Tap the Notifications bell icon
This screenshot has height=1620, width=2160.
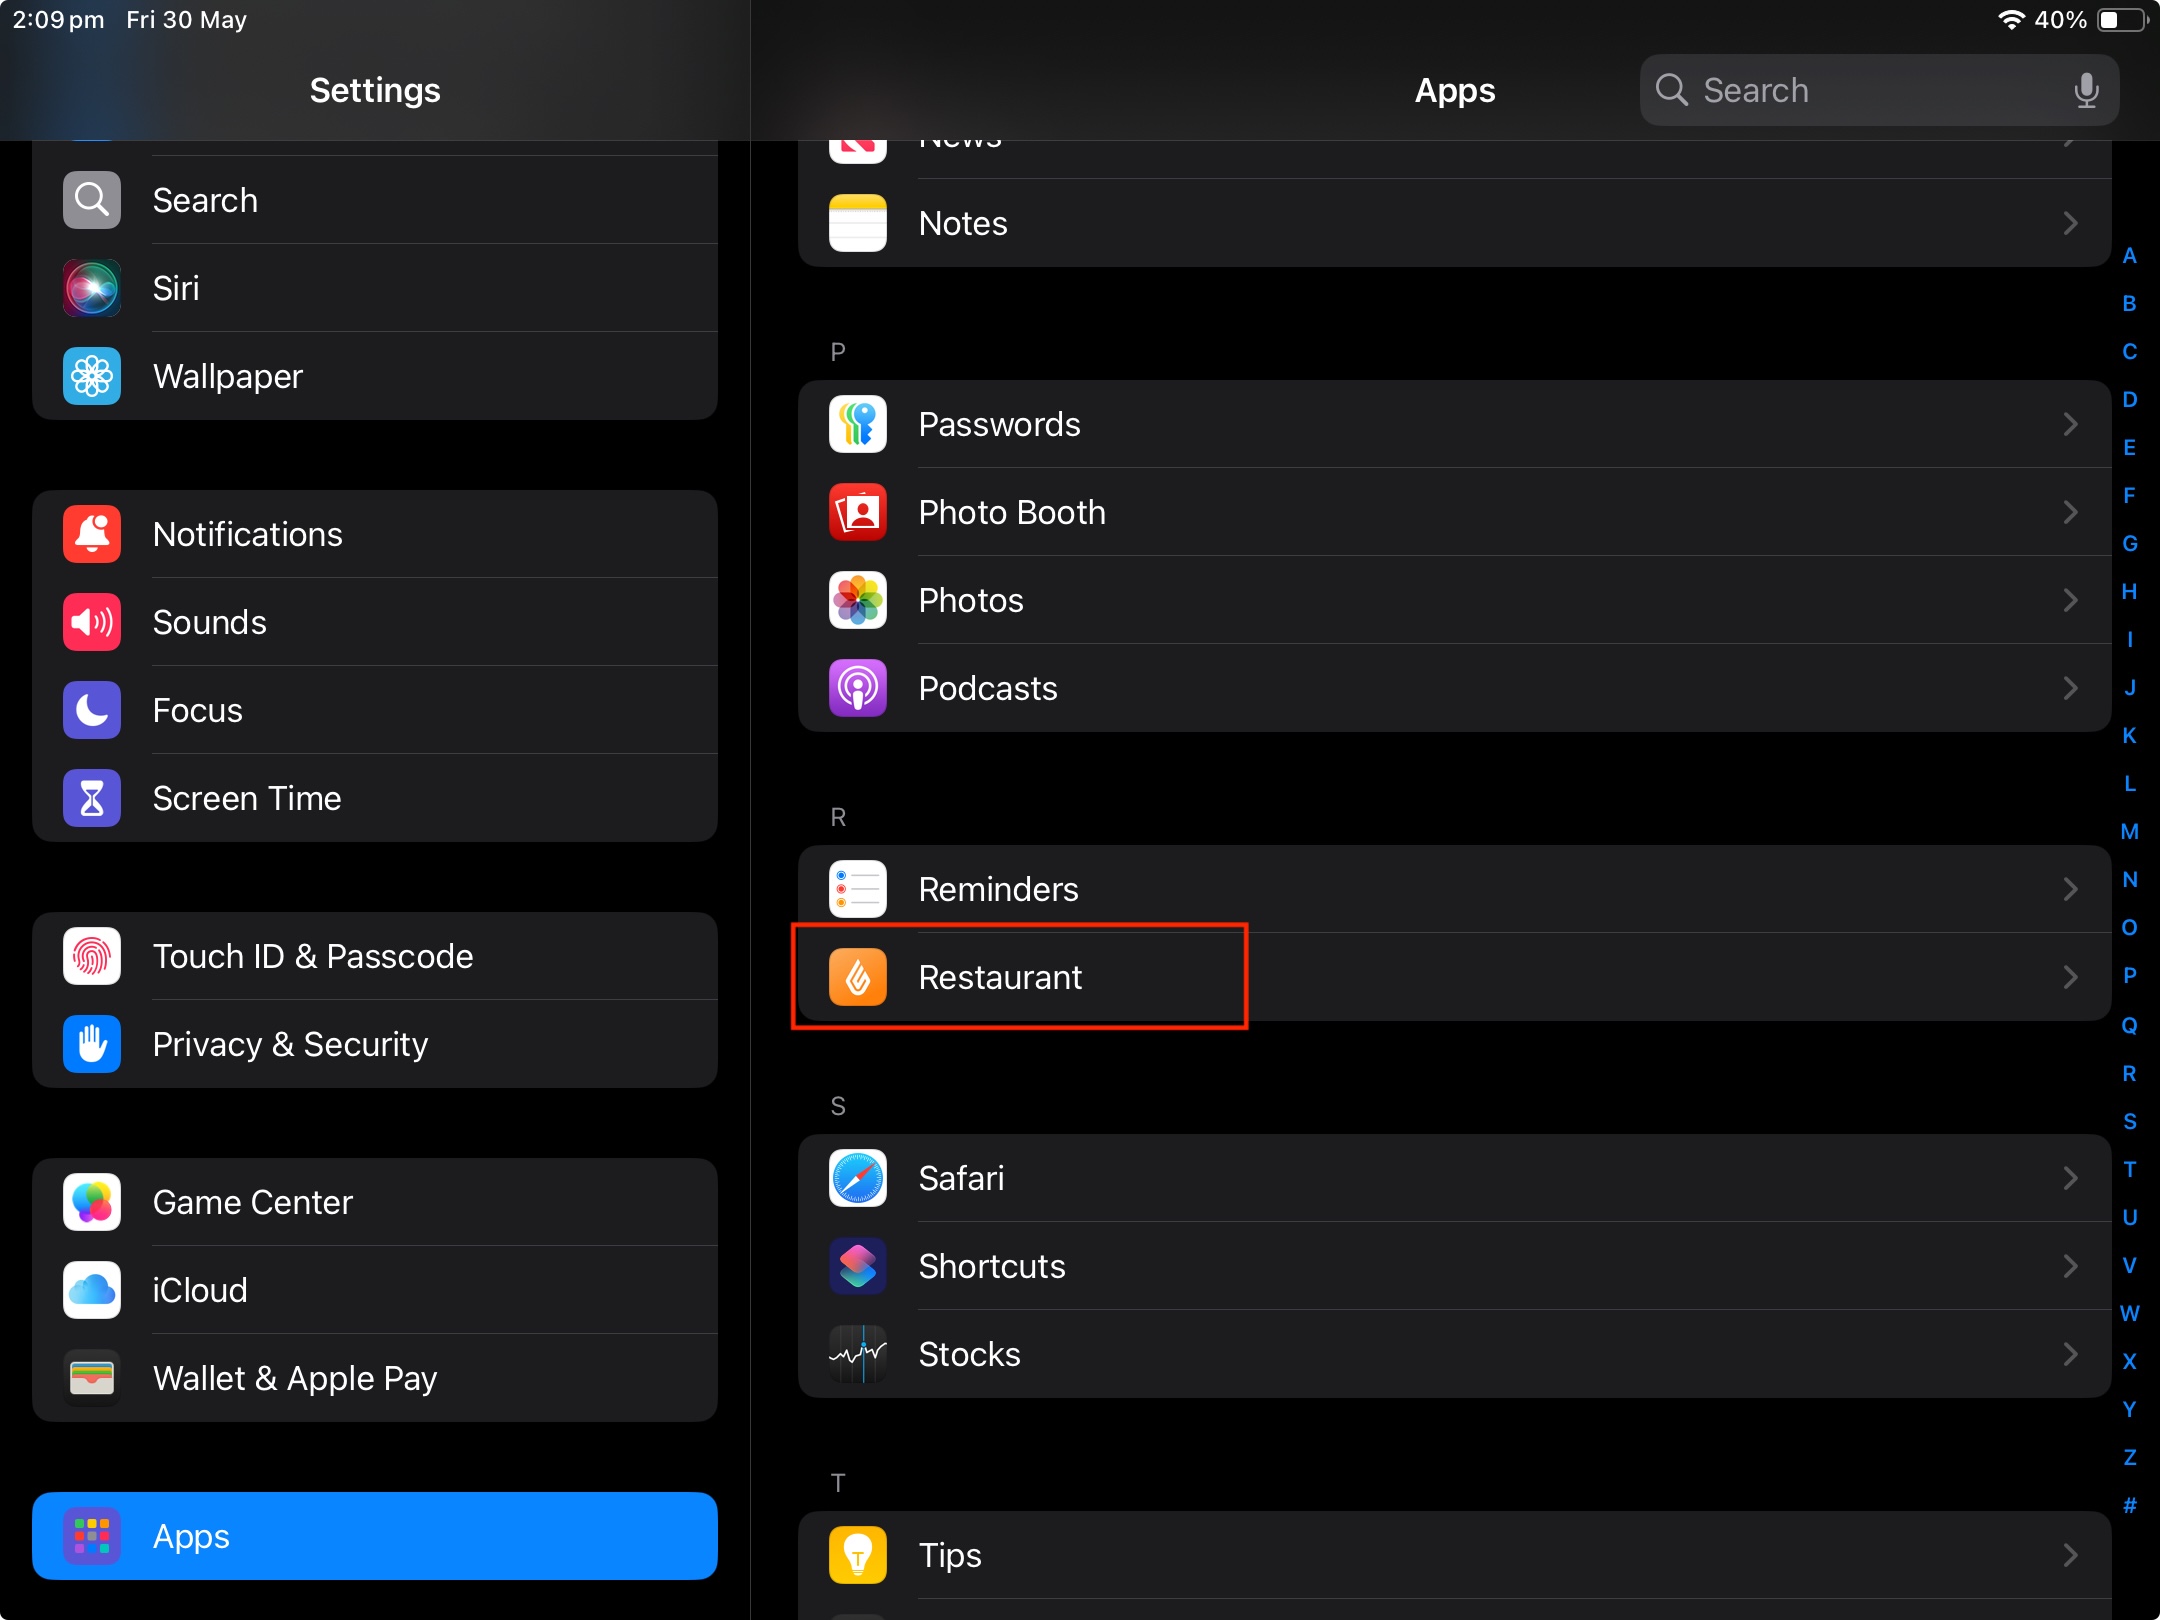92,534
